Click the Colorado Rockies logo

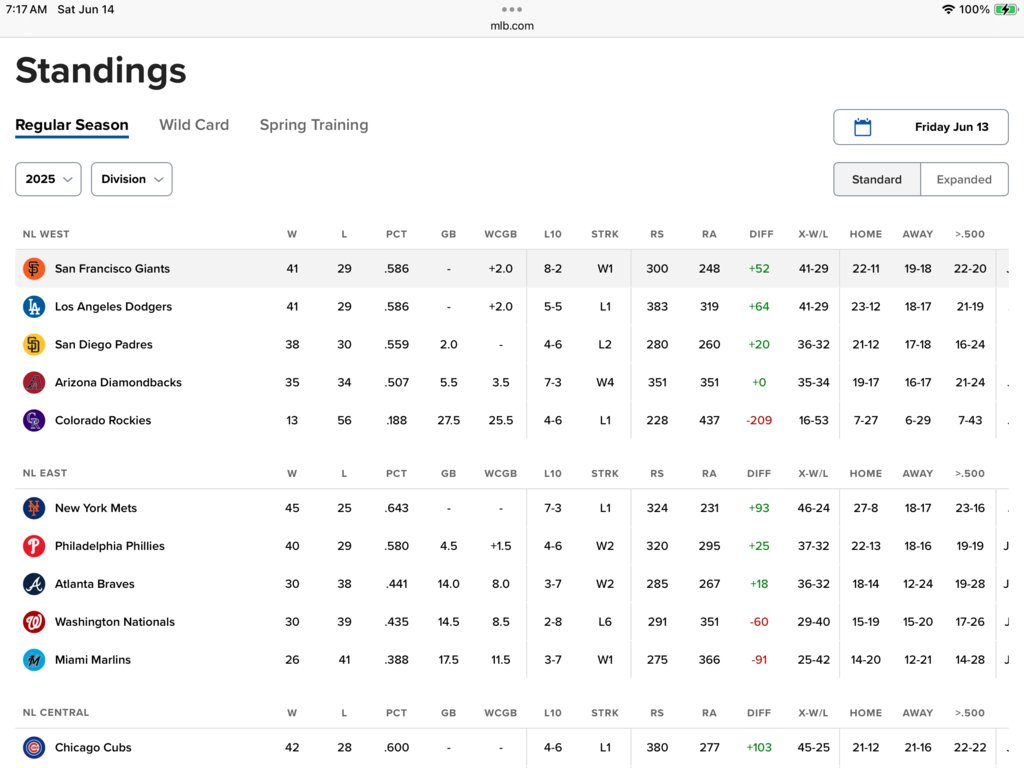tap(34, 420)
